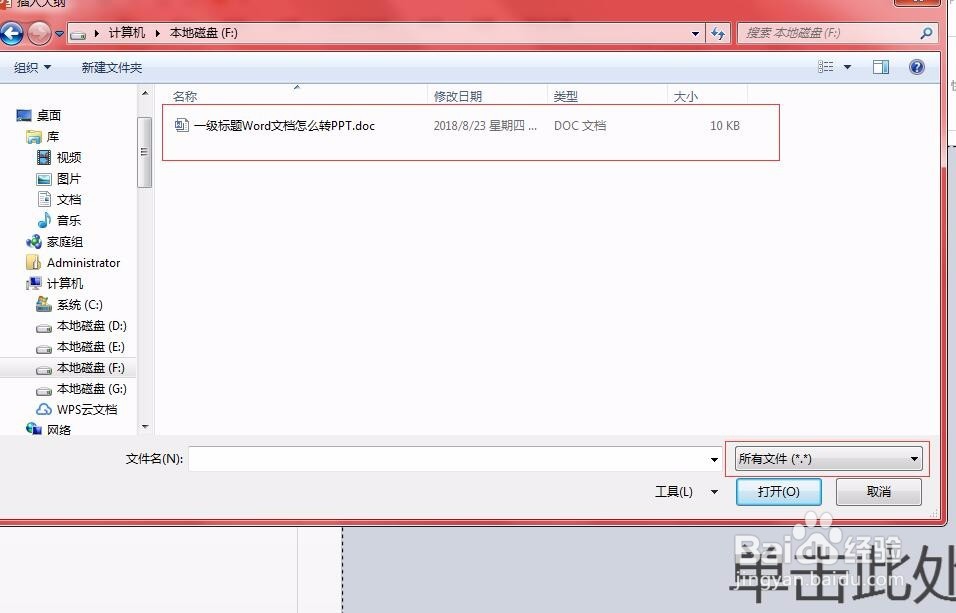Open 文档 library
The image size is (956, 613).
tap(69, 199)
